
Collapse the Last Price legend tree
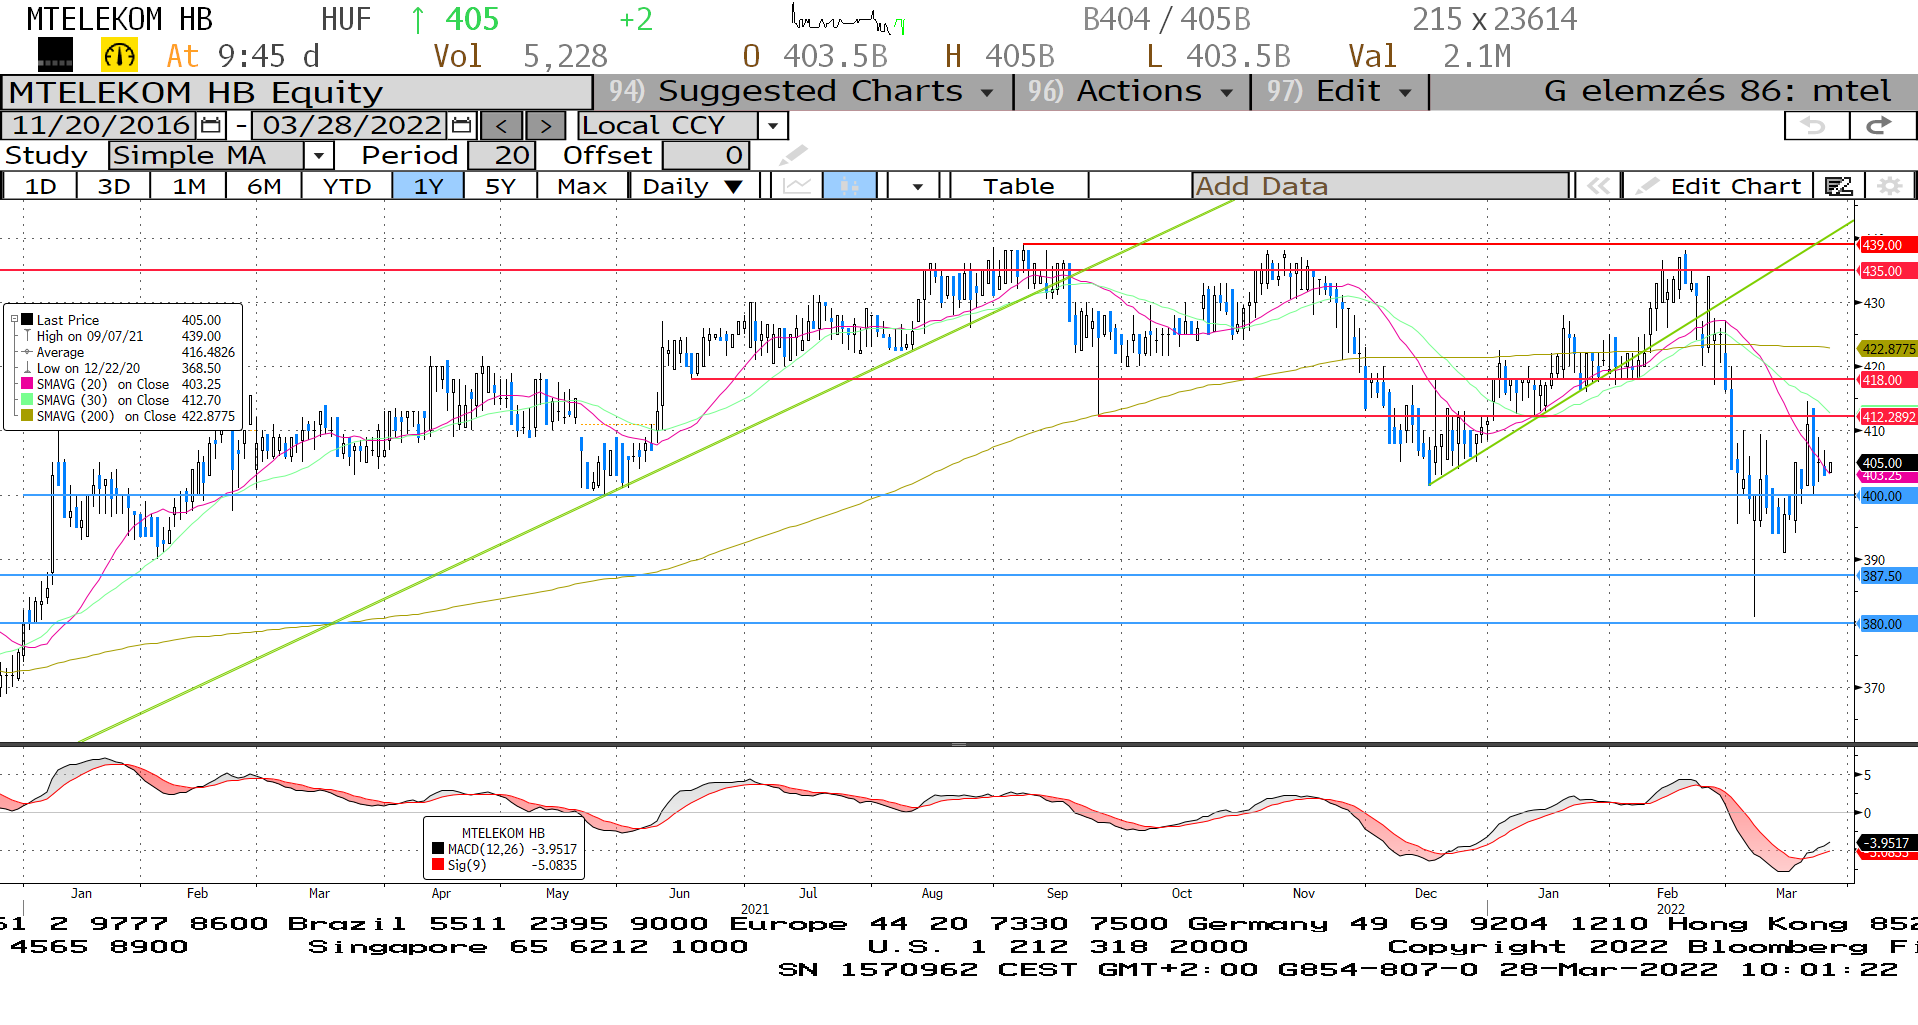coord(14,320)
